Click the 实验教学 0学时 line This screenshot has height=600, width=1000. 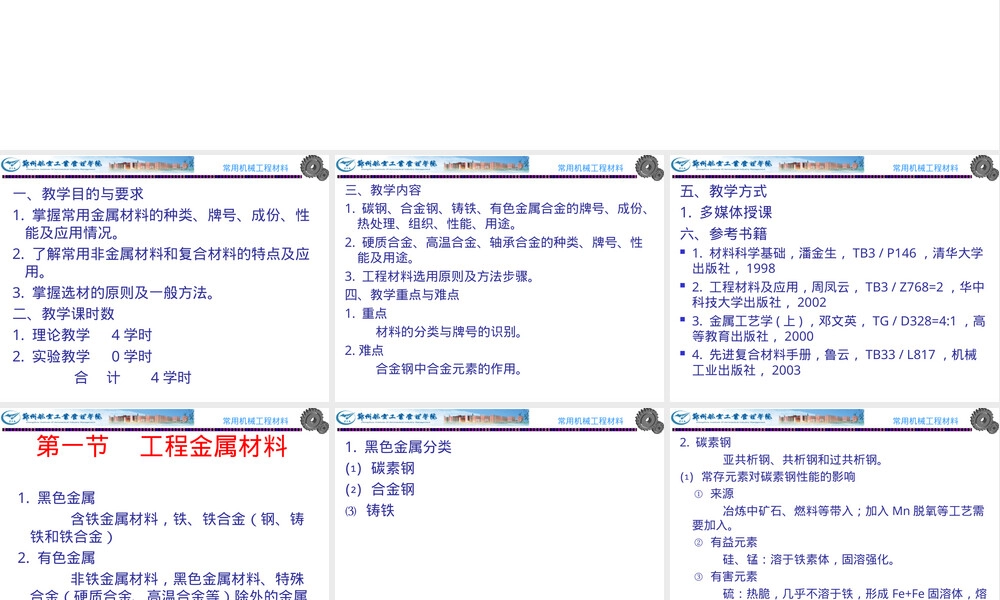pos(82,356)
